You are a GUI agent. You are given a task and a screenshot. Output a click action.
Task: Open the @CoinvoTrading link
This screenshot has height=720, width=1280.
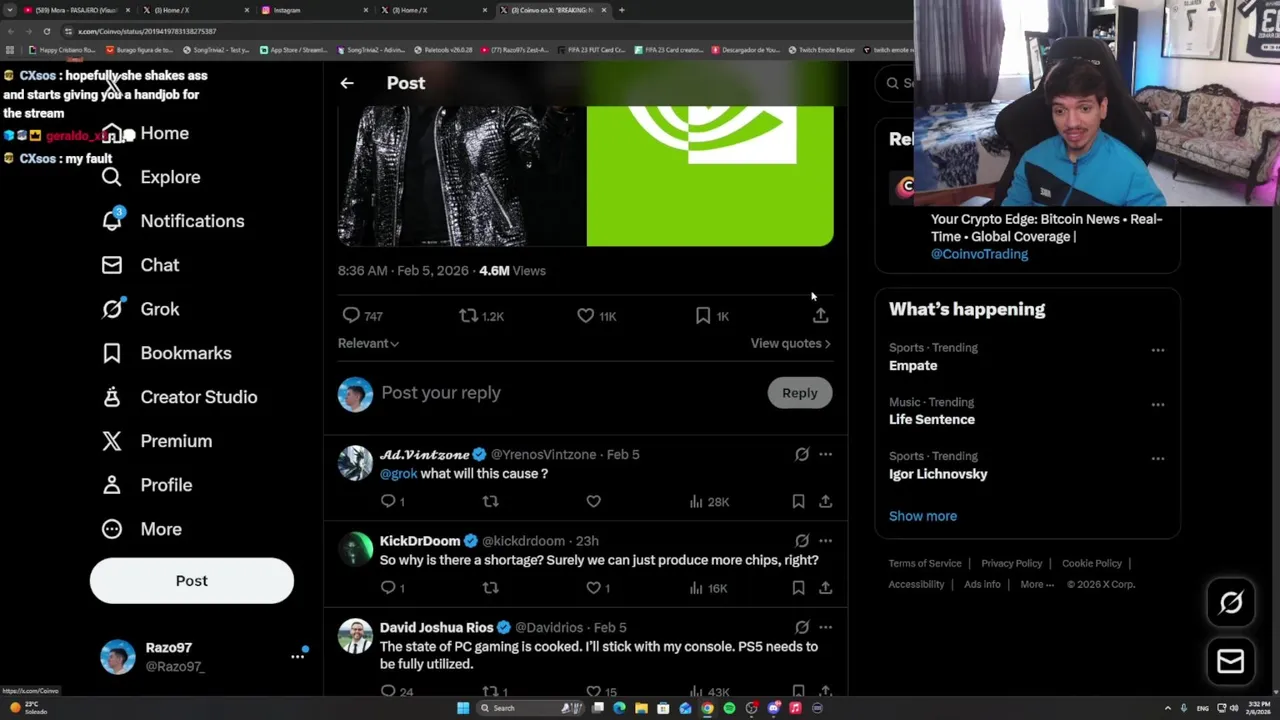pyautogui.click(x=979, y=254)
